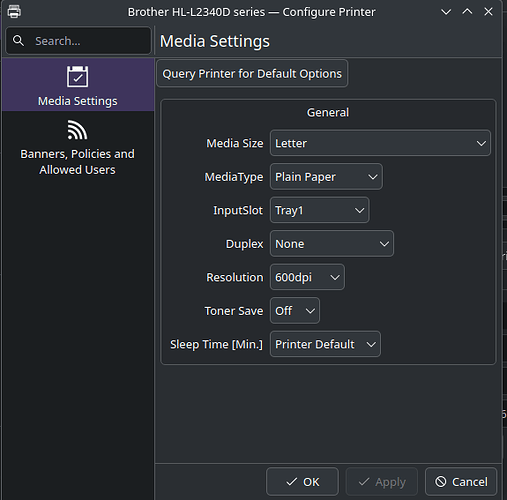The image size is (507, 500).
Task: Close the Configure Printer window
Action: [x=488, y=12]
